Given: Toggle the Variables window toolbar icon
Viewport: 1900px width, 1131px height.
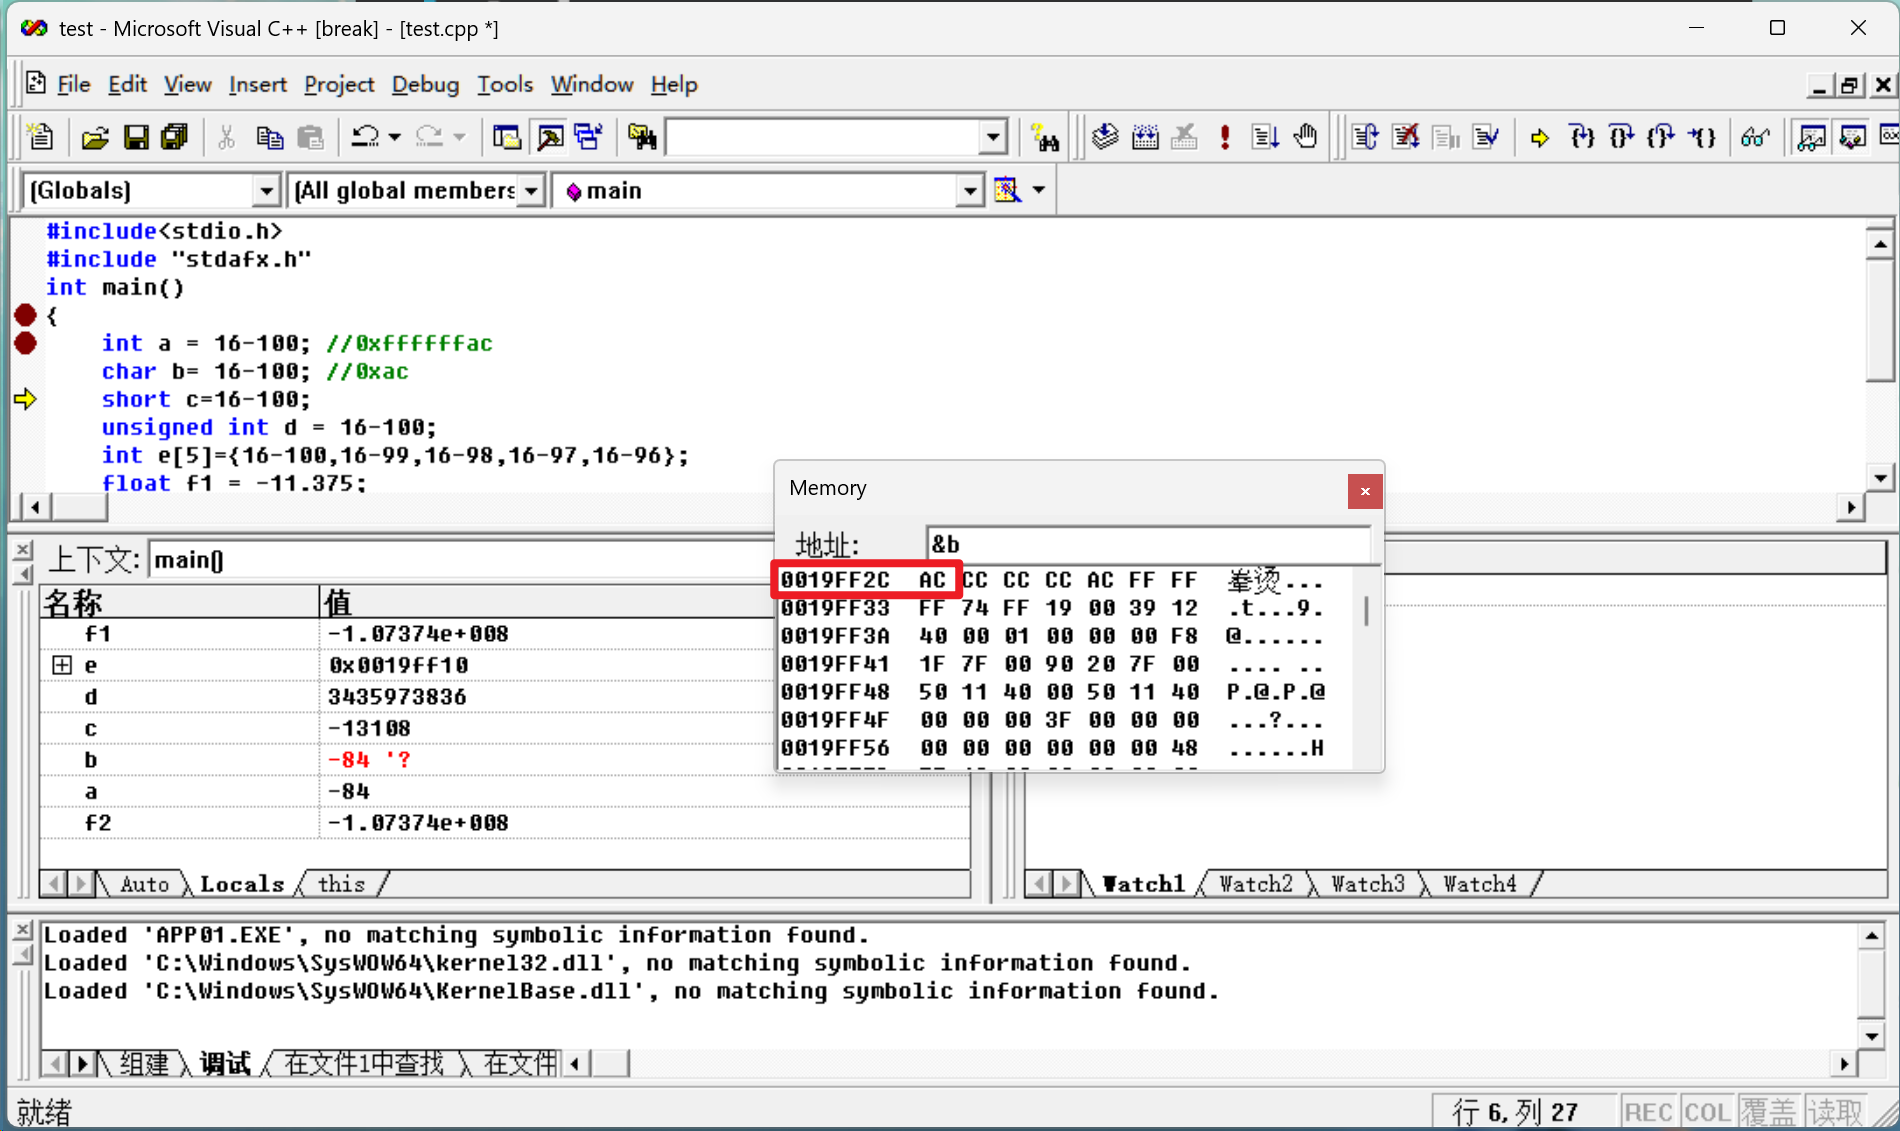Looking at the screenshot, I should (x=1852, y=137).
